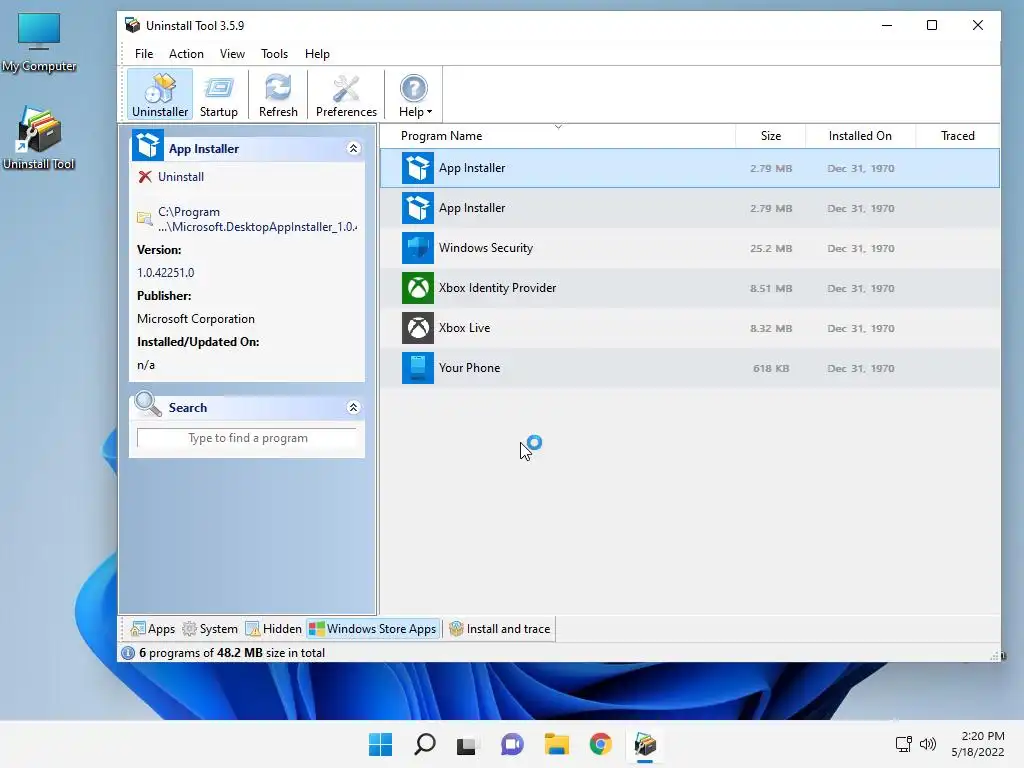The width and height of the screenshot is (1024, 768).
Task: Sort by Size column header
Action: point(771,136)
